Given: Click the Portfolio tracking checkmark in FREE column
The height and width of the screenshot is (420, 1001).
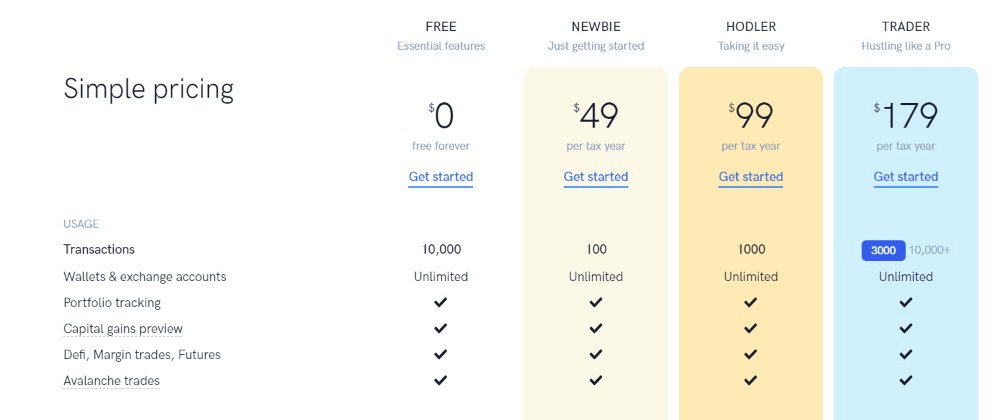Looking at the screenshot, I should click(440, 303).
